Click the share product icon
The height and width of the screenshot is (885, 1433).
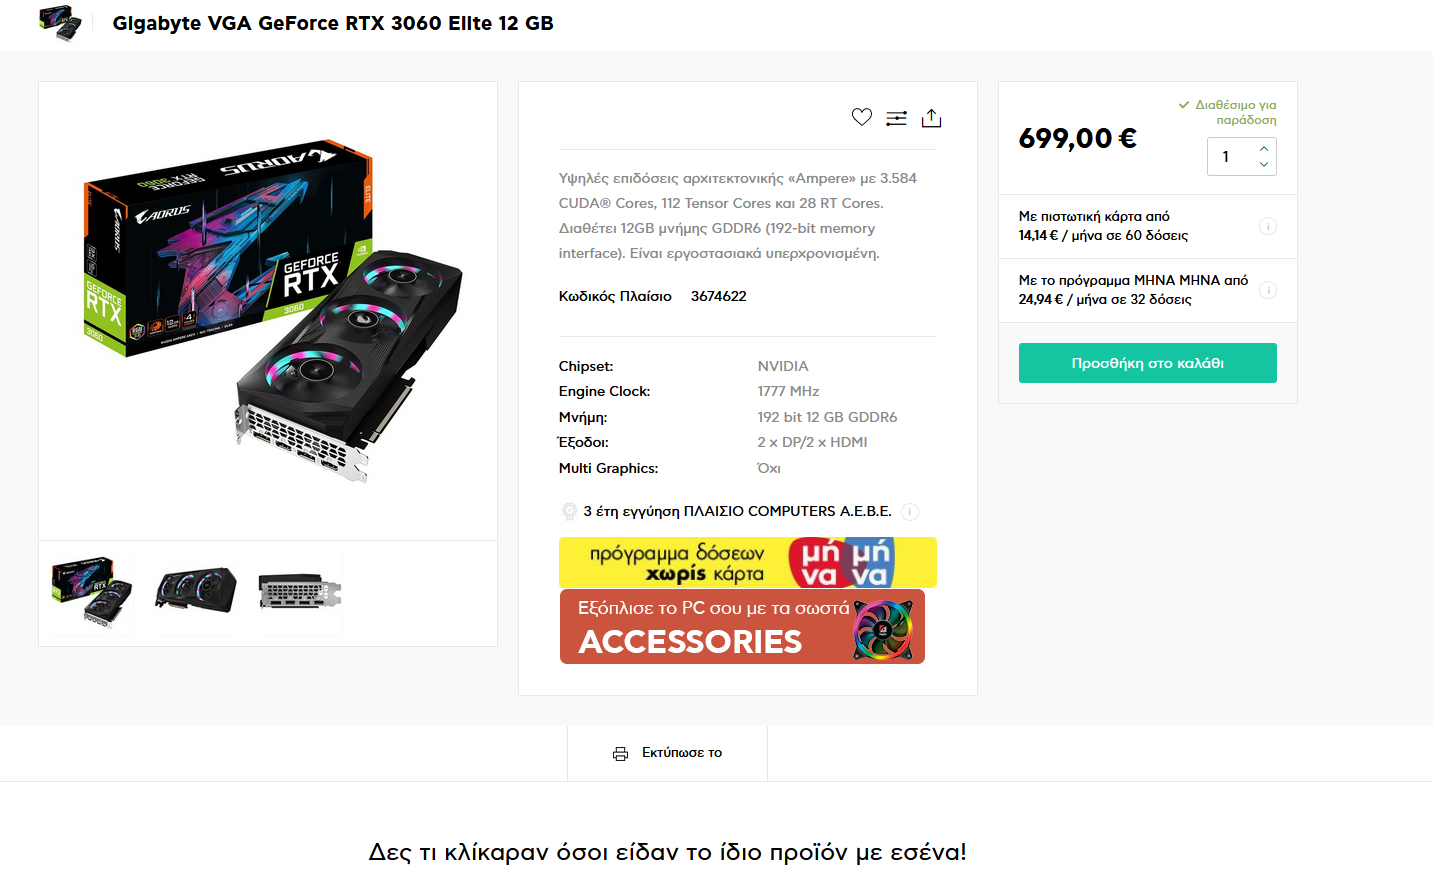coord(931,118)
